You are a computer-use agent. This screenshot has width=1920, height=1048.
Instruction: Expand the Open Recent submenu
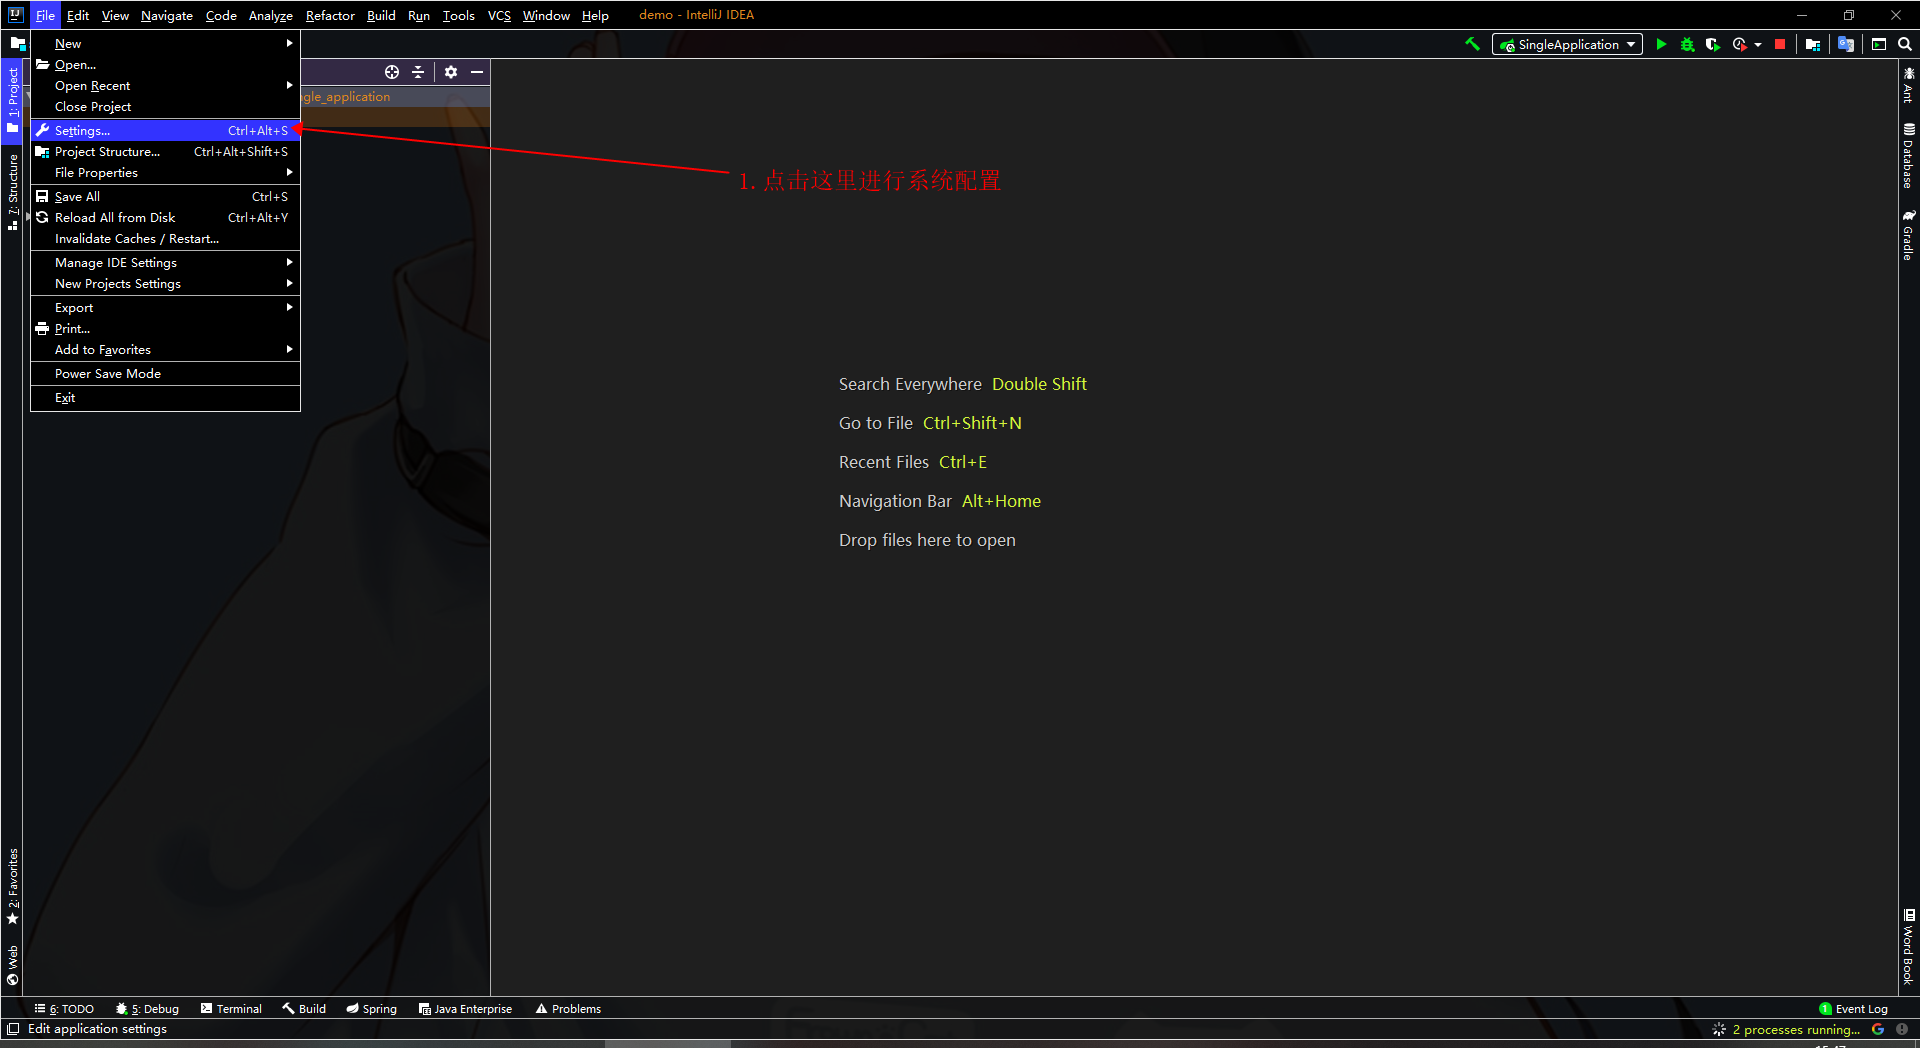point(165,85)
